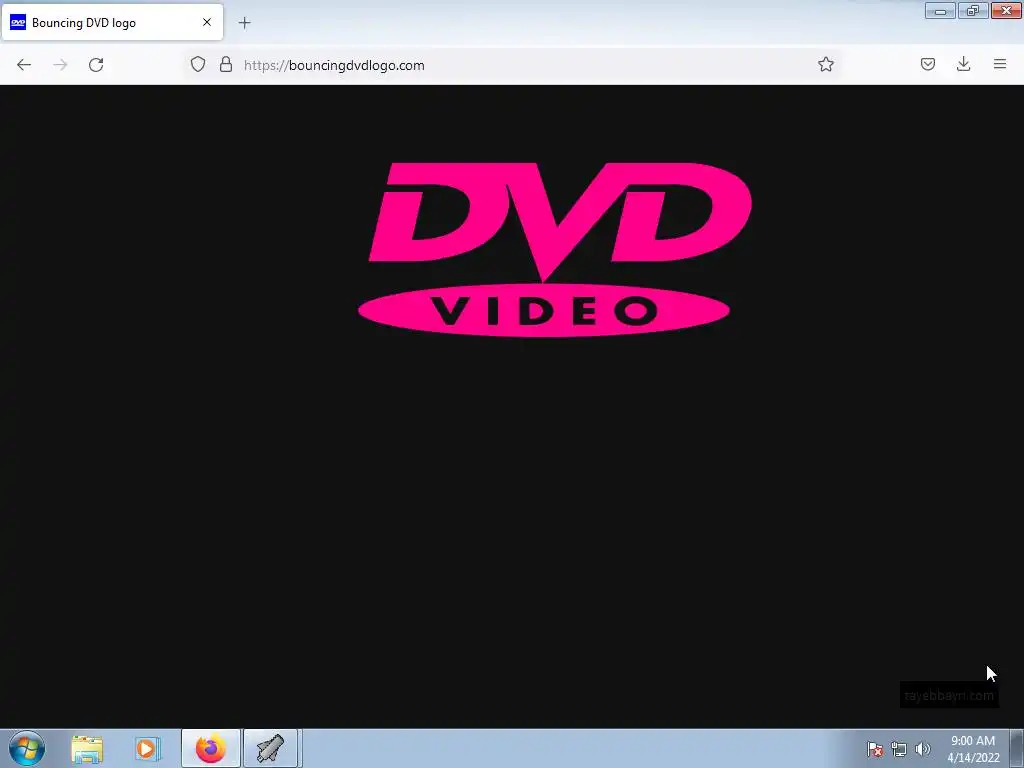The width and height of the screenshot is (1024, 768).
Task: Open the Windows Start menu
Action: (27, 748)
